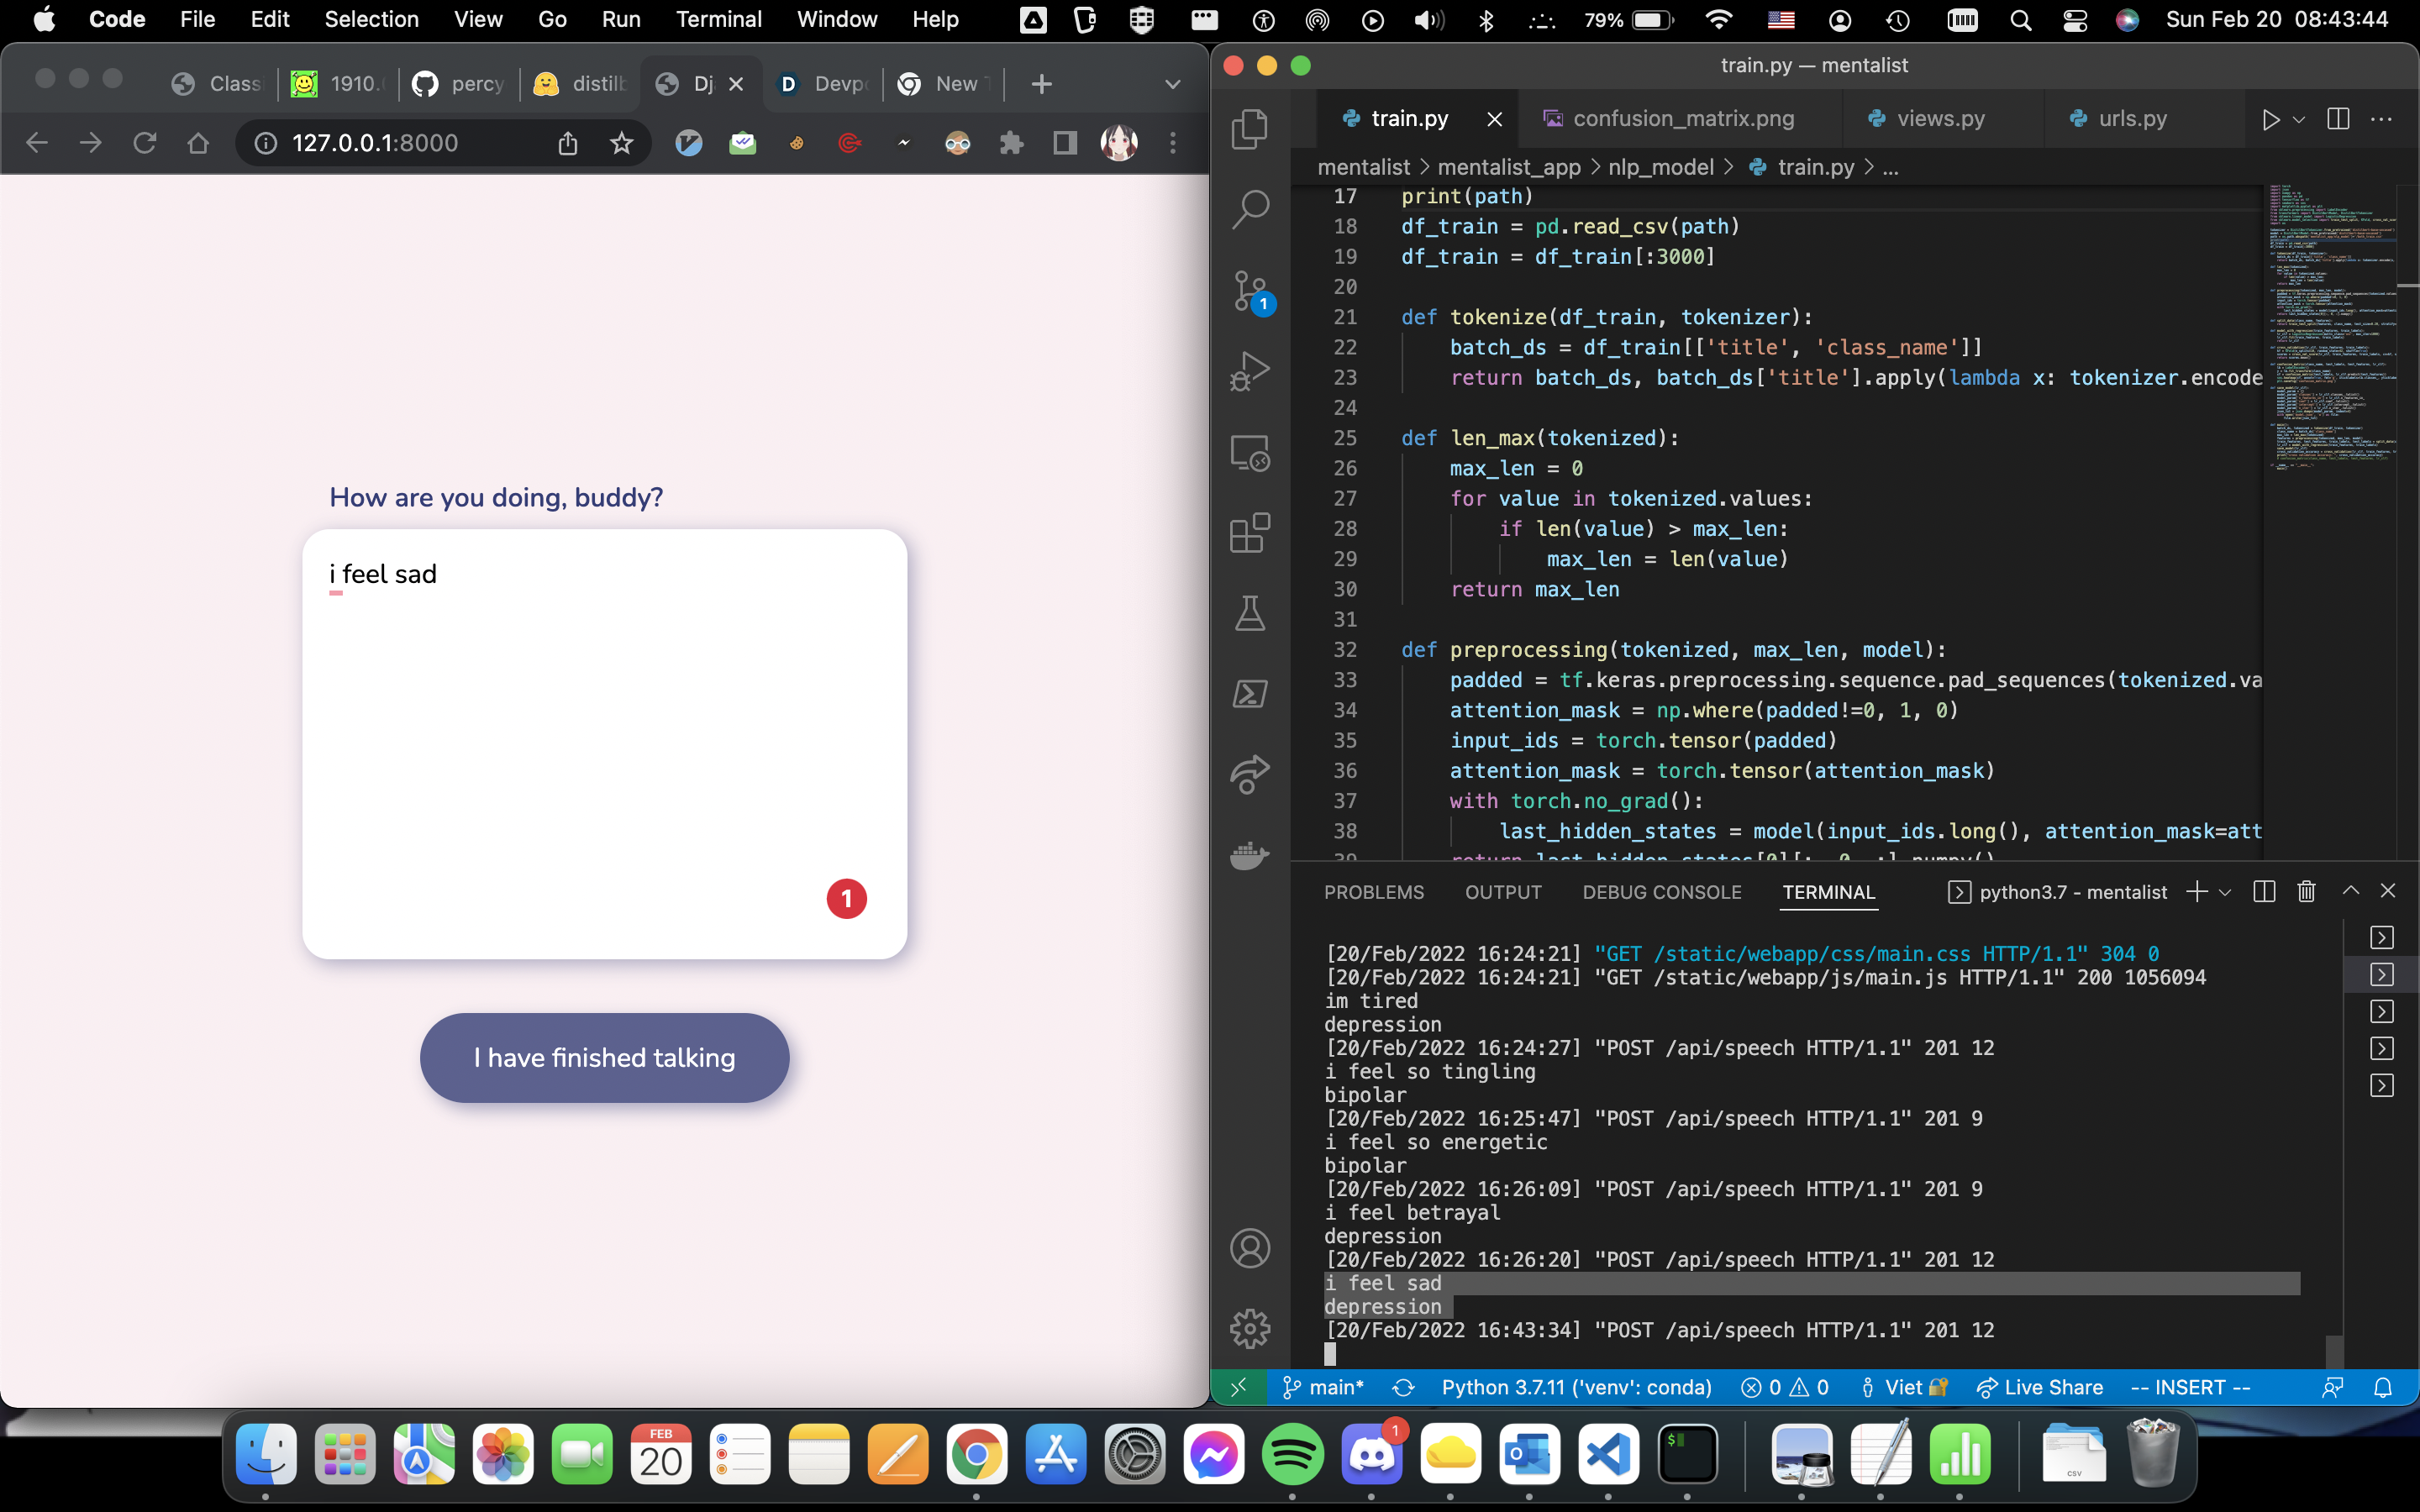2420x1512 pixels.
Task: Open the Extensions view
Action: [1249, 533]
